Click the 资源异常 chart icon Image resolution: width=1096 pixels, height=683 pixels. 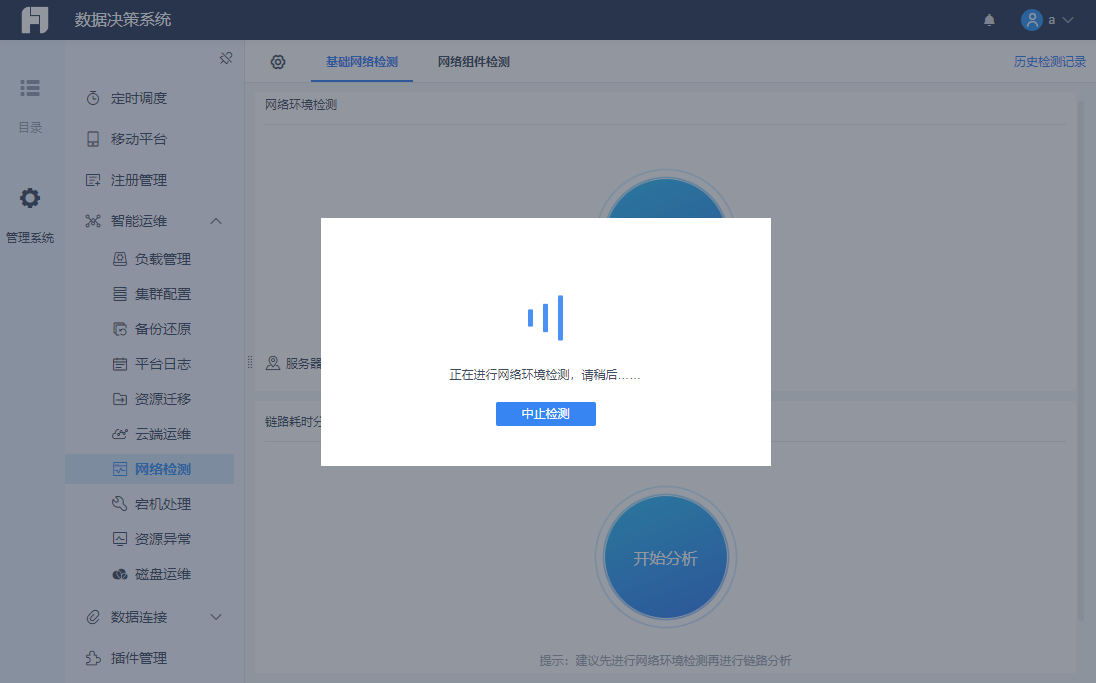[120, 539]
